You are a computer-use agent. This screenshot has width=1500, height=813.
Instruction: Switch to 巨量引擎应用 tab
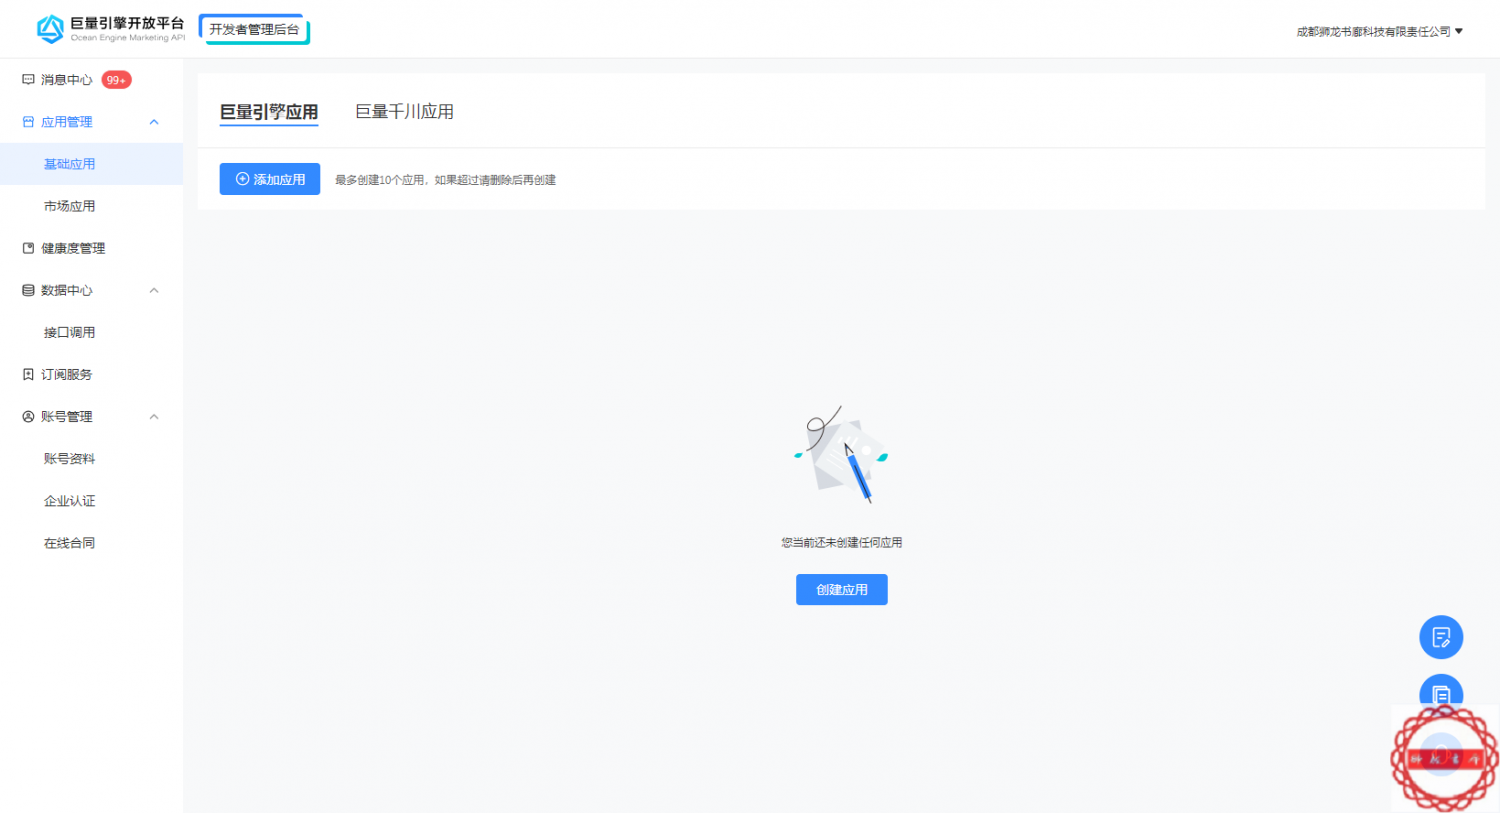[x=269, y=112]
